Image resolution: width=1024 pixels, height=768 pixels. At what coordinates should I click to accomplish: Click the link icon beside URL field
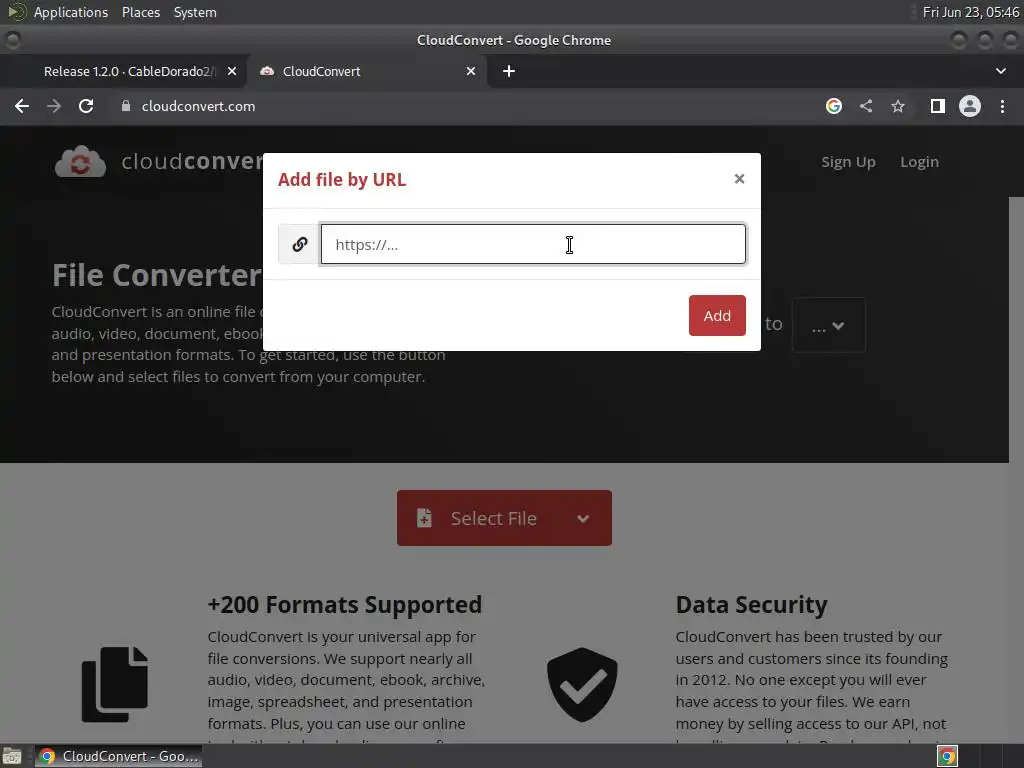click(x=299, y=244)
